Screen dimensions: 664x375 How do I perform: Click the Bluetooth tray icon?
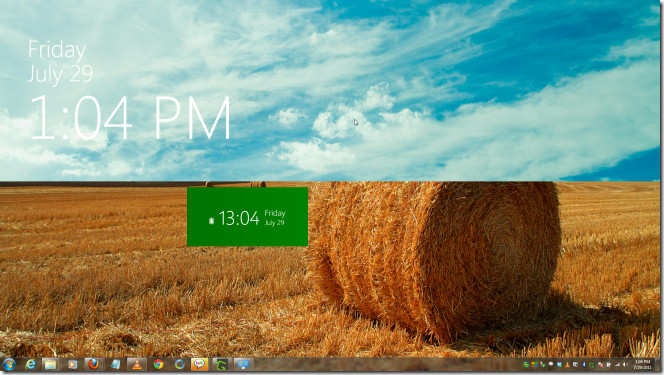tap(584, 364)
